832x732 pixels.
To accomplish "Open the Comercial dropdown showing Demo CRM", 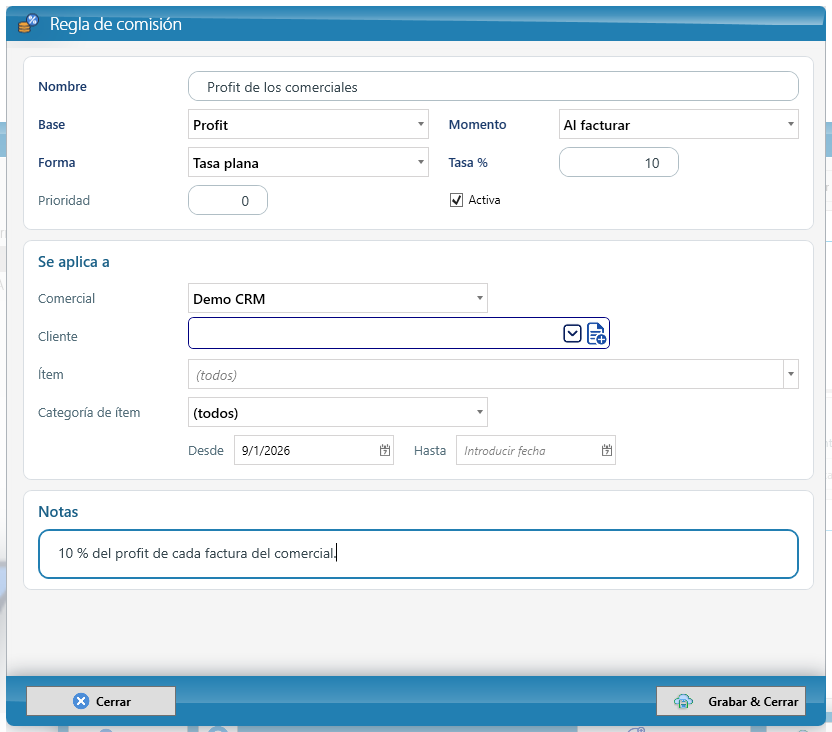I will (338, 299).
